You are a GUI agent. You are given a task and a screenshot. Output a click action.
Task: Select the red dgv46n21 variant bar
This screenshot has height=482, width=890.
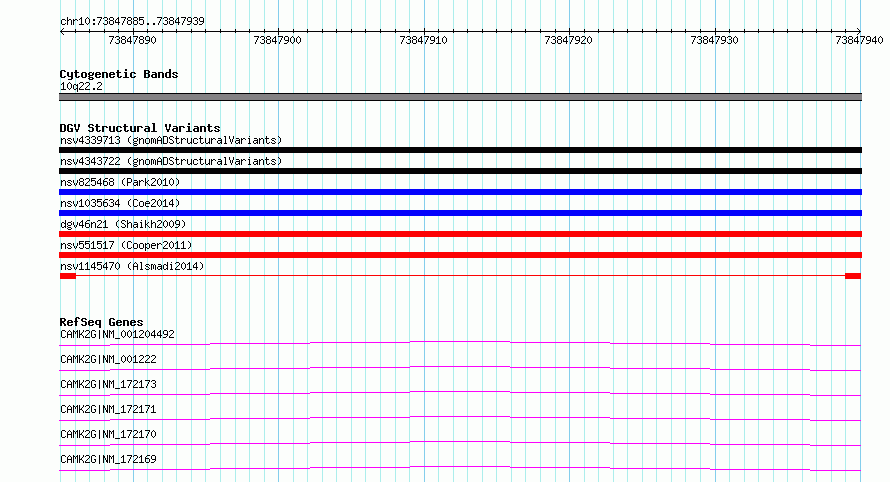[x=460, y=234]
